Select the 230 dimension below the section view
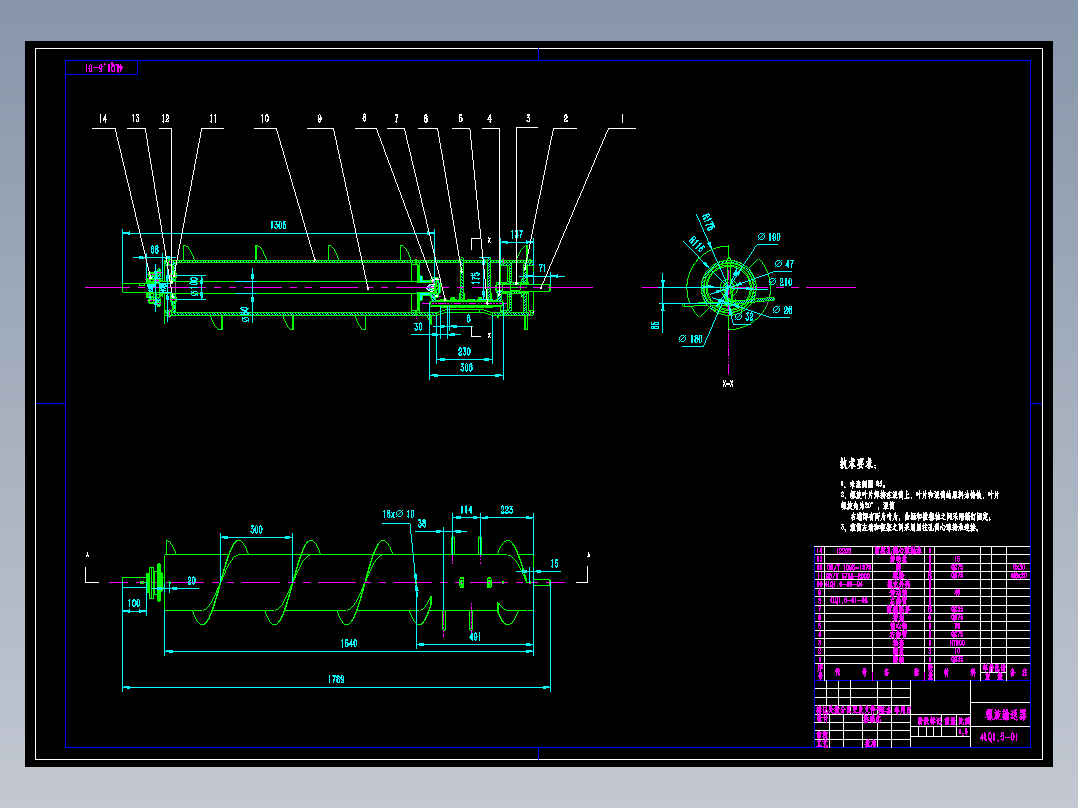 click(464, 351)
